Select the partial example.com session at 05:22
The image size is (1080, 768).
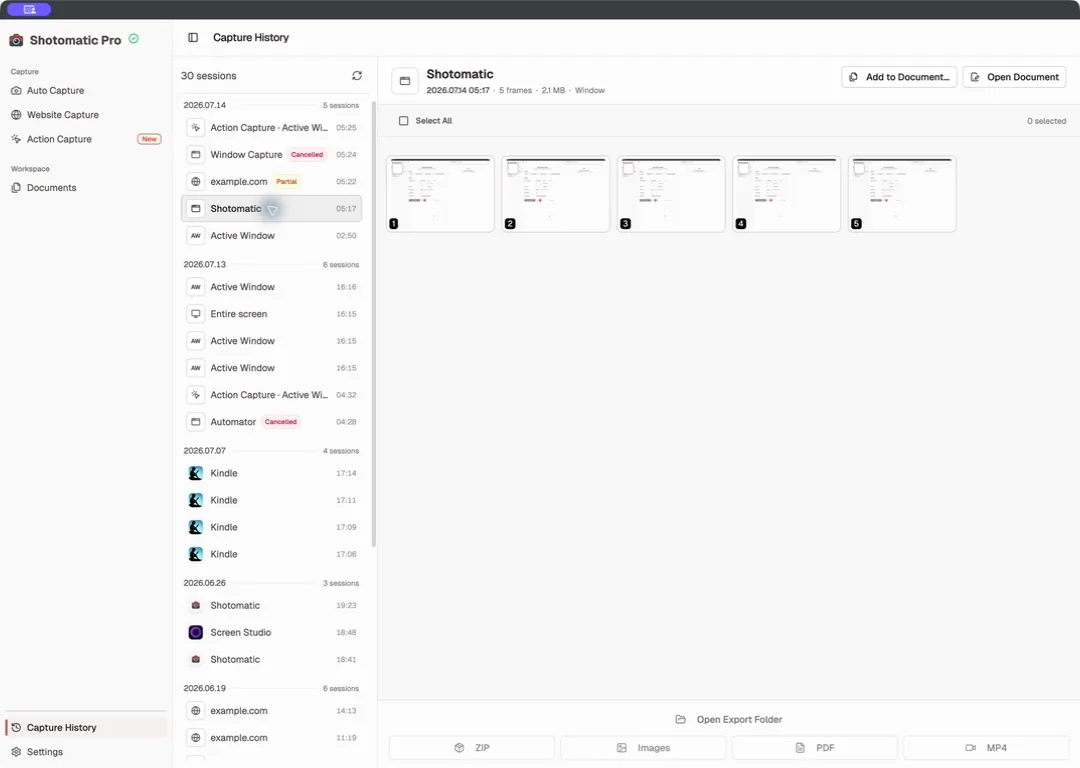tap(271, 182)
